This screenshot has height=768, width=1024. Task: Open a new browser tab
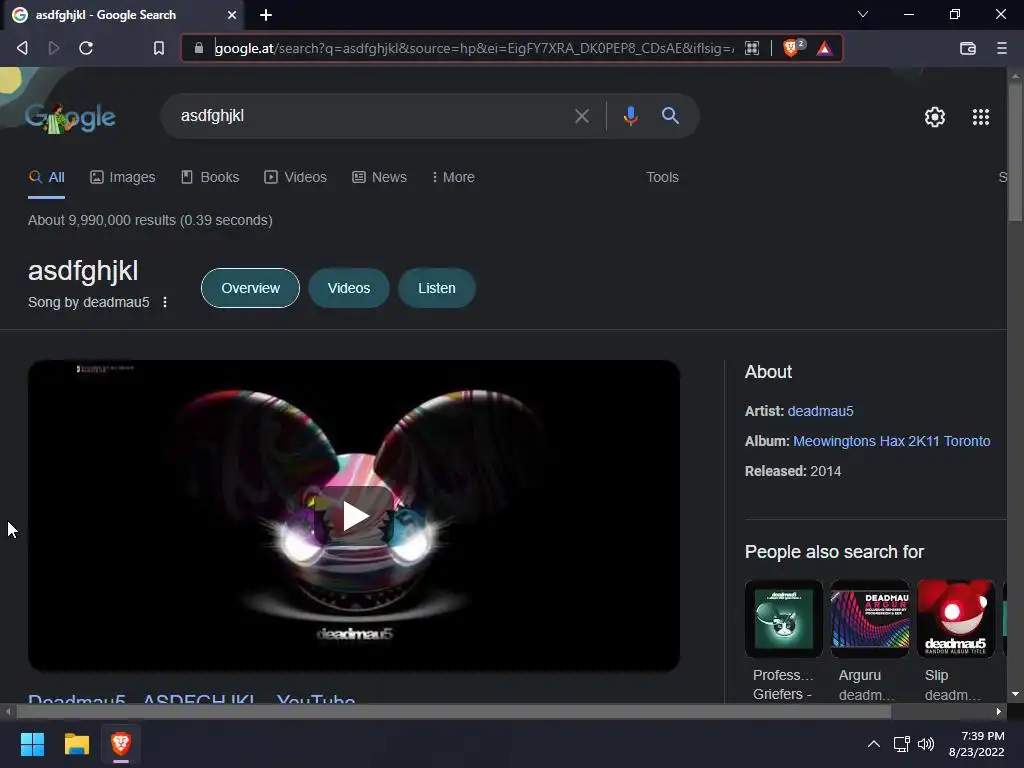[266, 14]
